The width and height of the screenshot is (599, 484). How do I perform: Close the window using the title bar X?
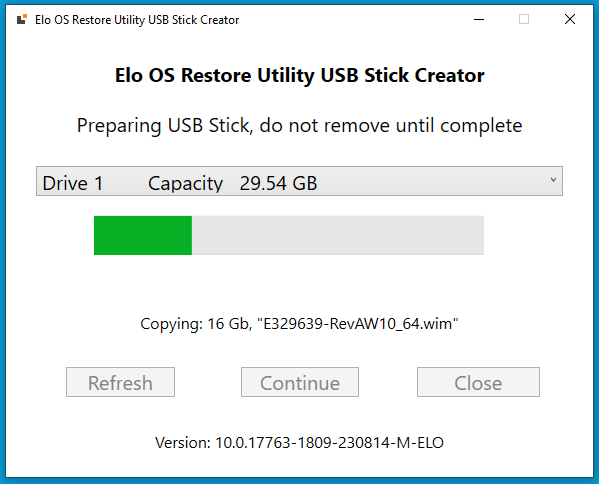tap(570, 19)
